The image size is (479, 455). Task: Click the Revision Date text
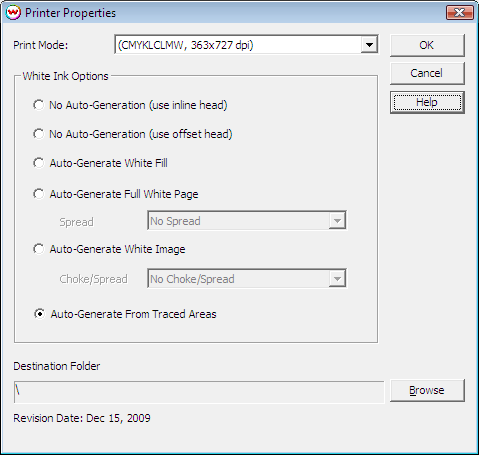coord(82,418)
